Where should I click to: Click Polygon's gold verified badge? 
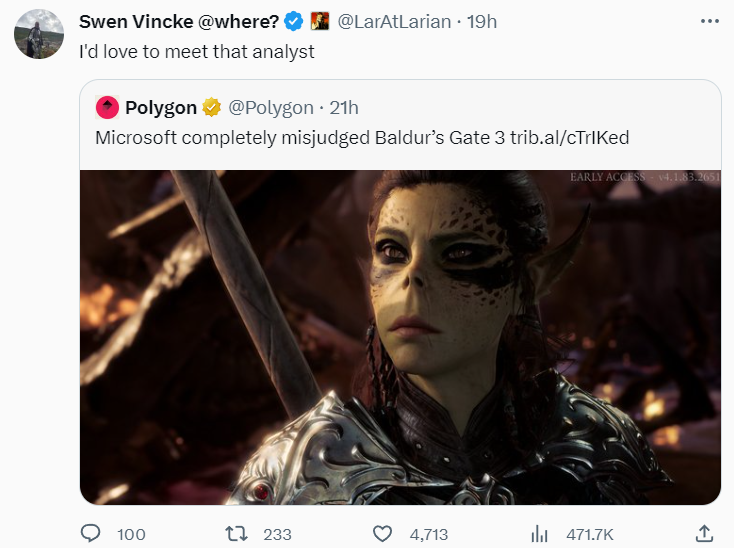[x=212, y=107]
